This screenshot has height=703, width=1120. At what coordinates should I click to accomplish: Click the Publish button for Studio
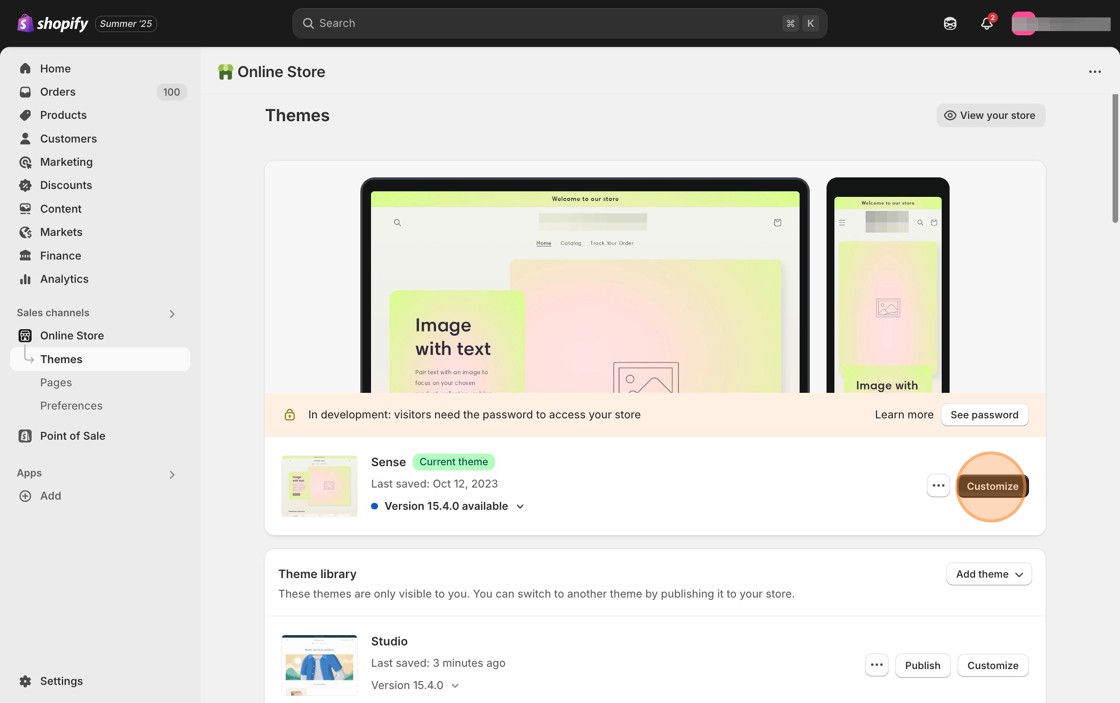point(922,665)
